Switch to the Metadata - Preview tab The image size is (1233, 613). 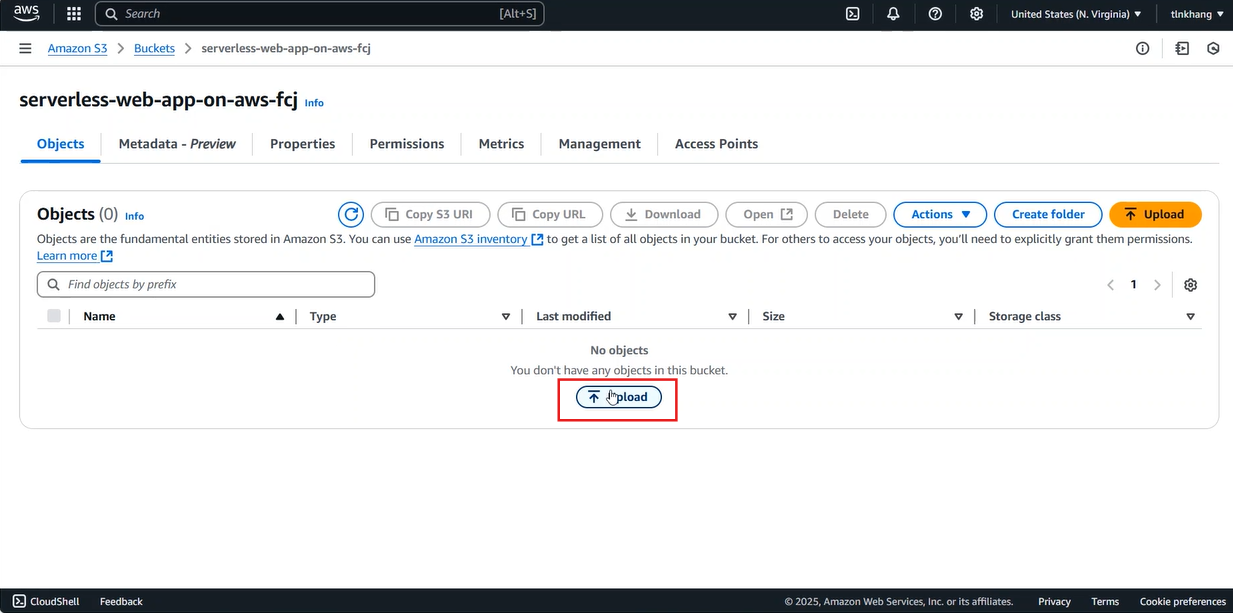(177, 144)
